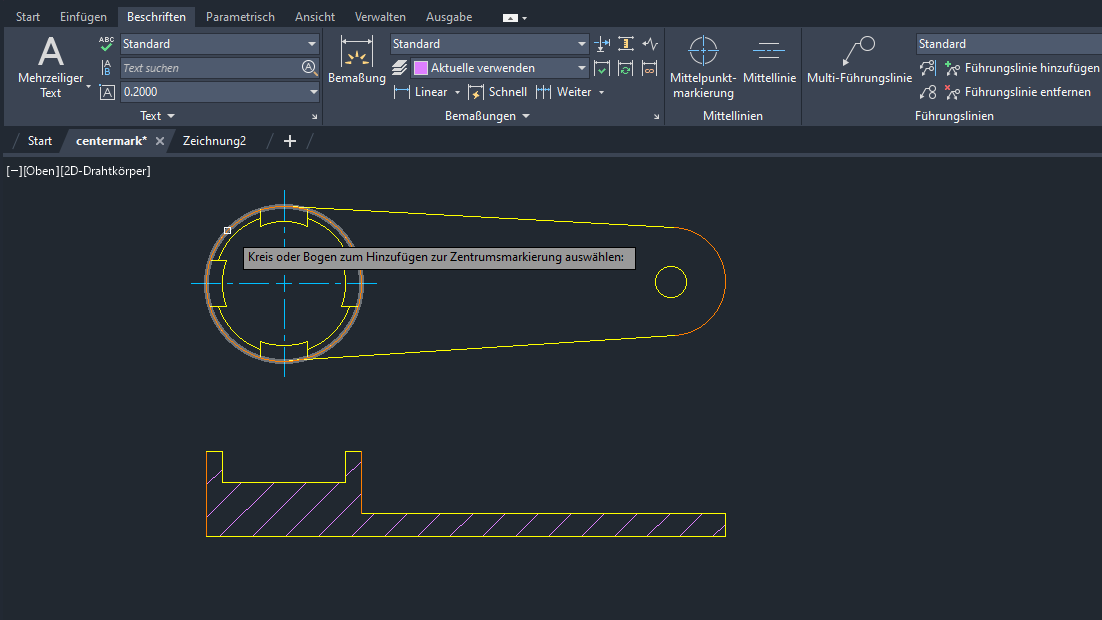Toggle ribbon display with the minimize button

pos(512,17)
